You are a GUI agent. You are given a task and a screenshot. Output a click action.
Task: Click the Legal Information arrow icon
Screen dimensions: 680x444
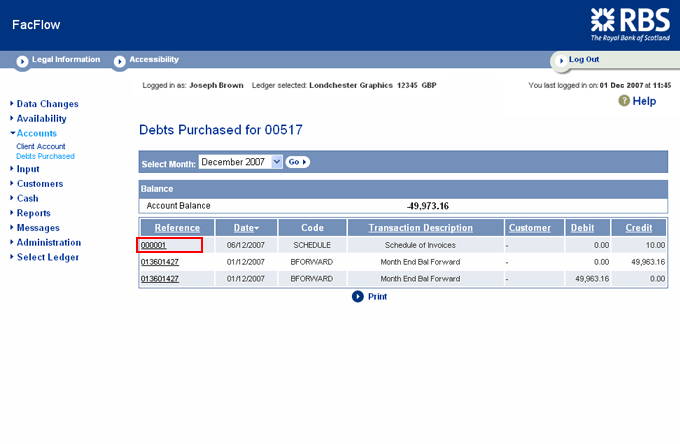coord(22,61)
